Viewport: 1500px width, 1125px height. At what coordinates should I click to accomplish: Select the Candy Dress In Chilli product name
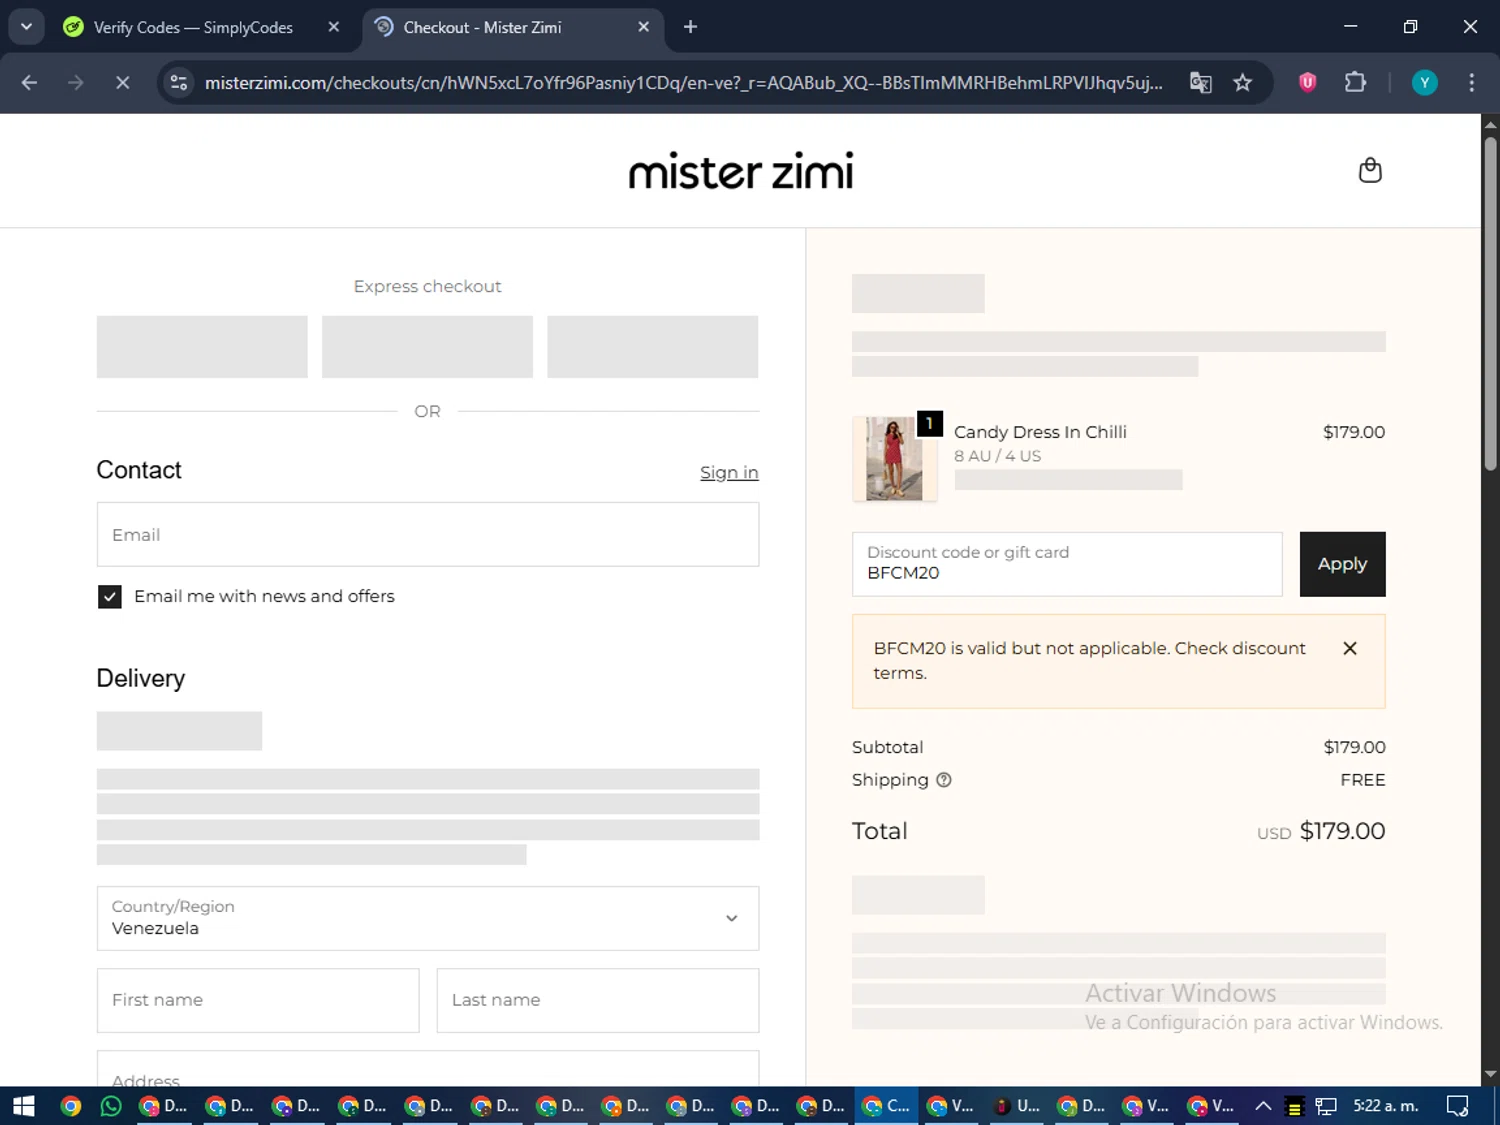[1040, 432]
